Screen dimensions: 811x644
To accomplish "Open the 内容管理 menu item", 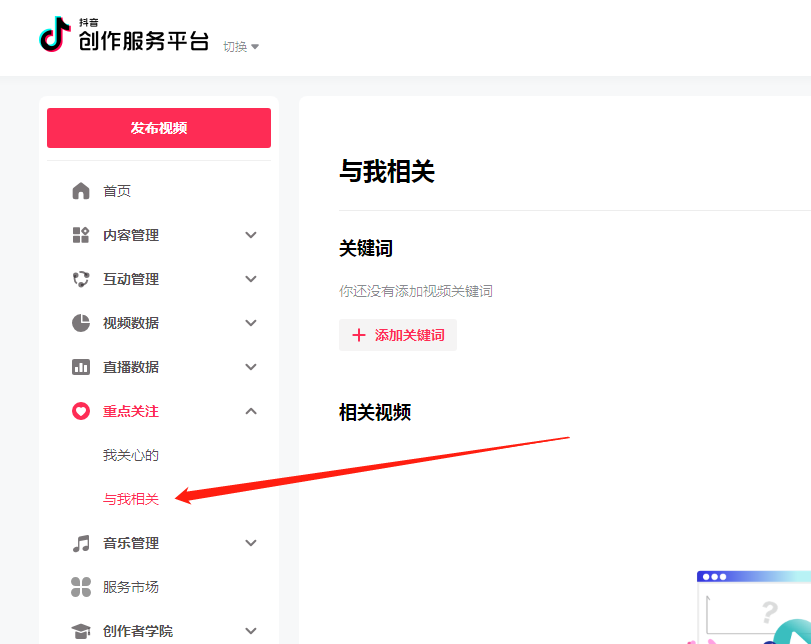I will 131,235.
